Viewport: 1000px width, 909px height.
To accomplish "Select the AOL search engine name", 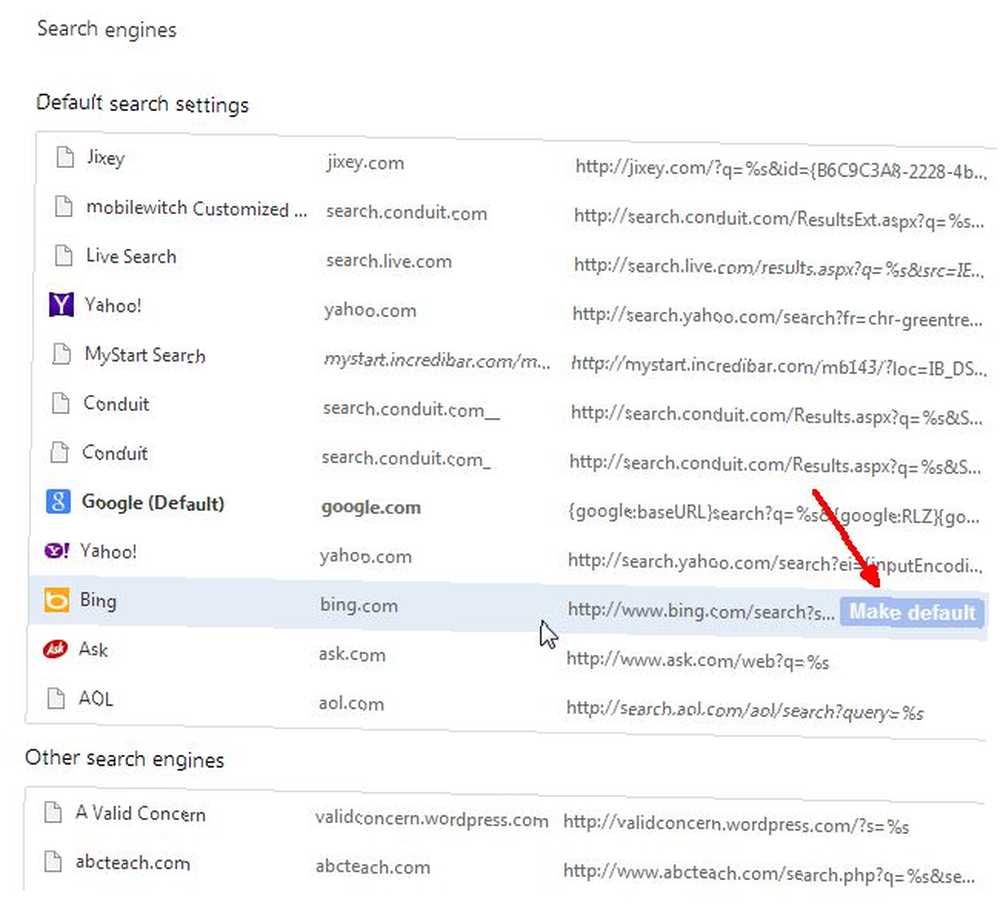I will pyautogui.click(x=96, y=698).
